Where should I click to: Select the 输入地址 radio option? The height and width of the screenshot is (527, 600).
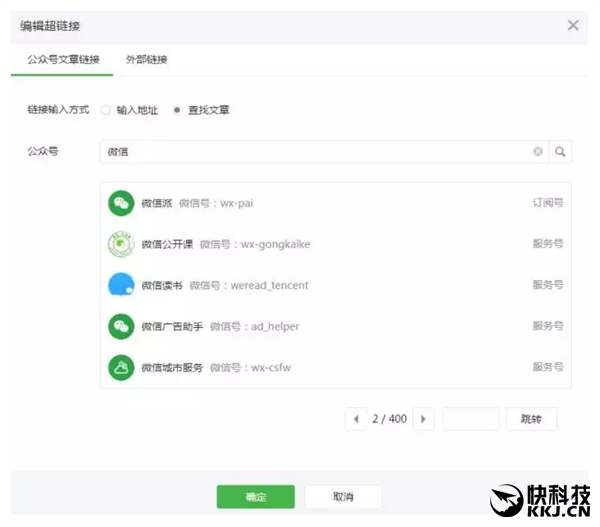(106, 110)
